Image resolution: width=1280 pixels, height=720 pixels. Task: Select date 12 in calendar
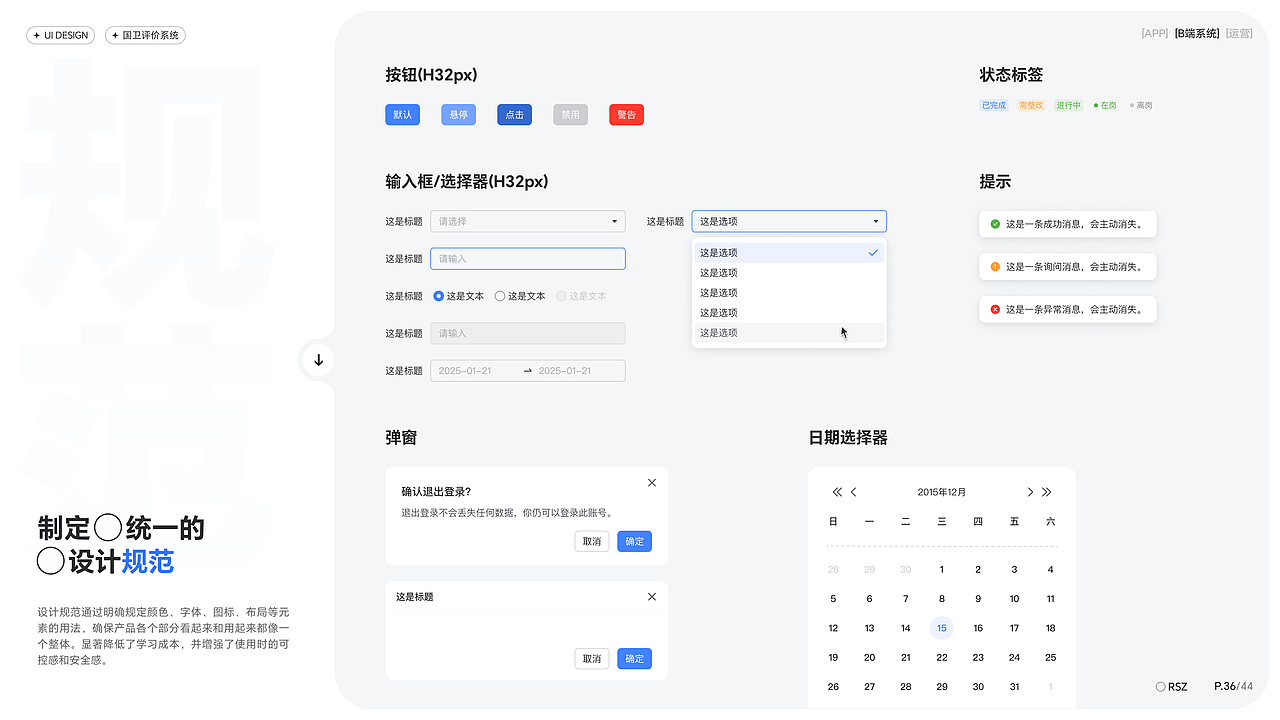point(833,628)
